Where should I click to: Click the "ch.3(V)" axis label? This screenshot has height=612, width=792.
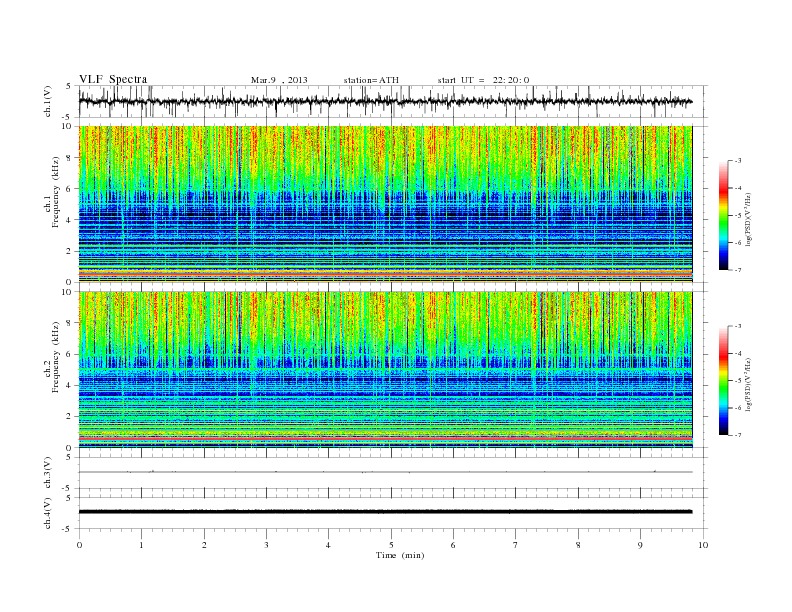point(48,473)
